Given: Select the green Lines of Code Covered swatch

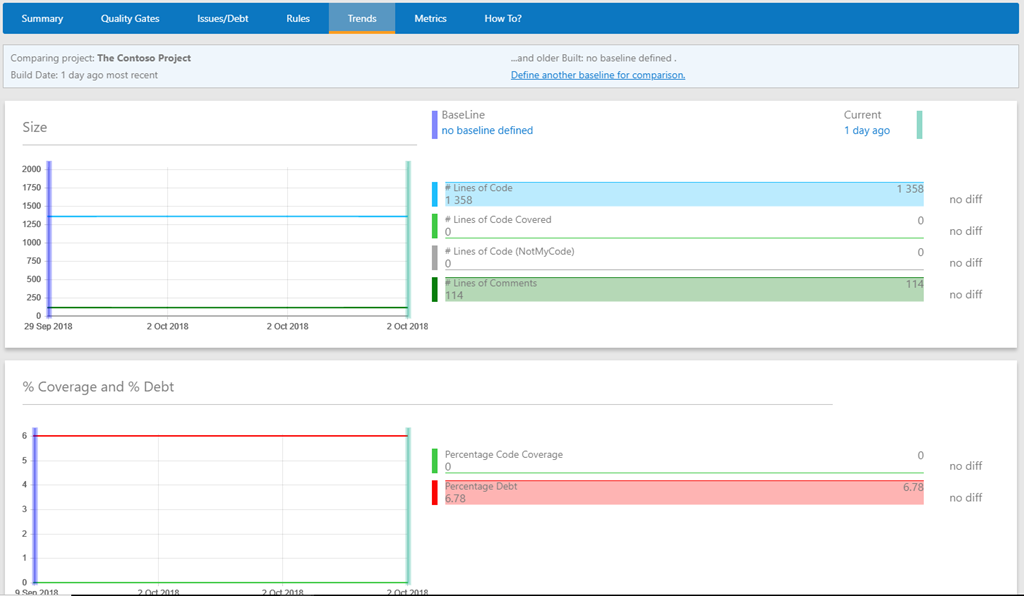Looking at the screenshot, I should coord(435,226).
